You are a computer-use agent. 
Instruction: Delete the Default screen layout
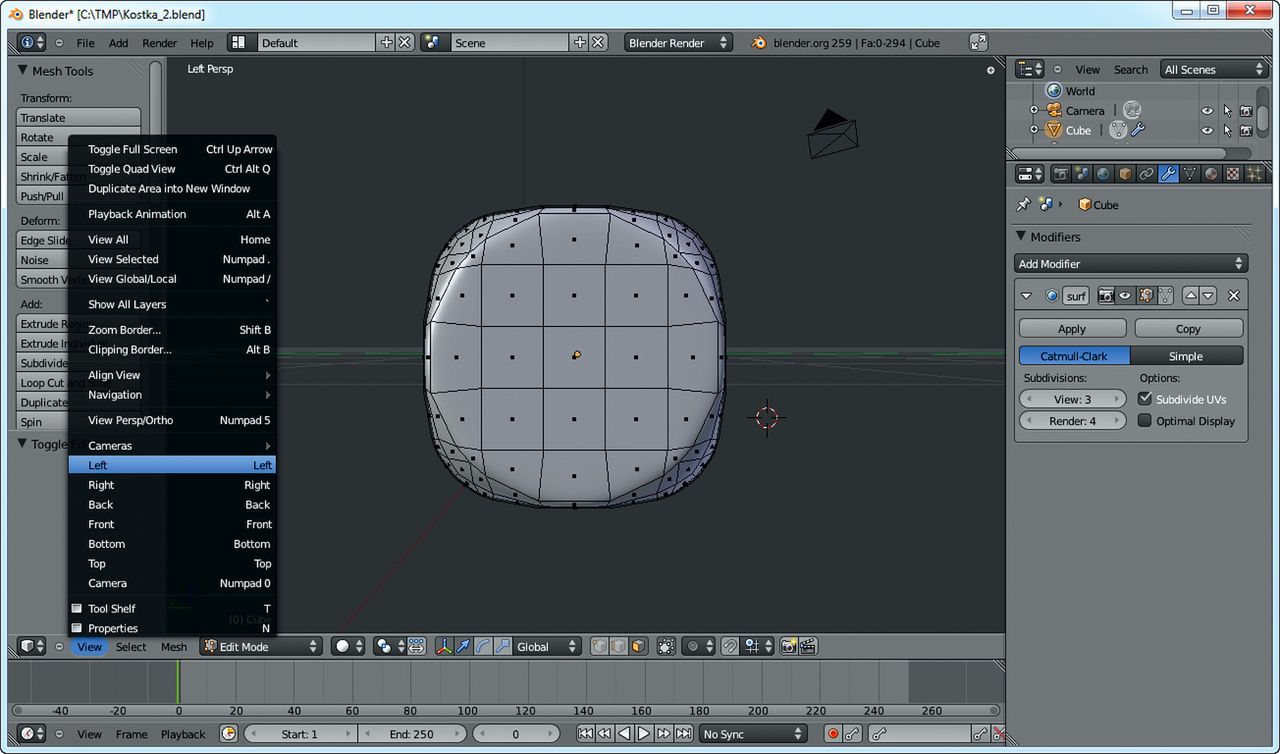coord(405,42)
